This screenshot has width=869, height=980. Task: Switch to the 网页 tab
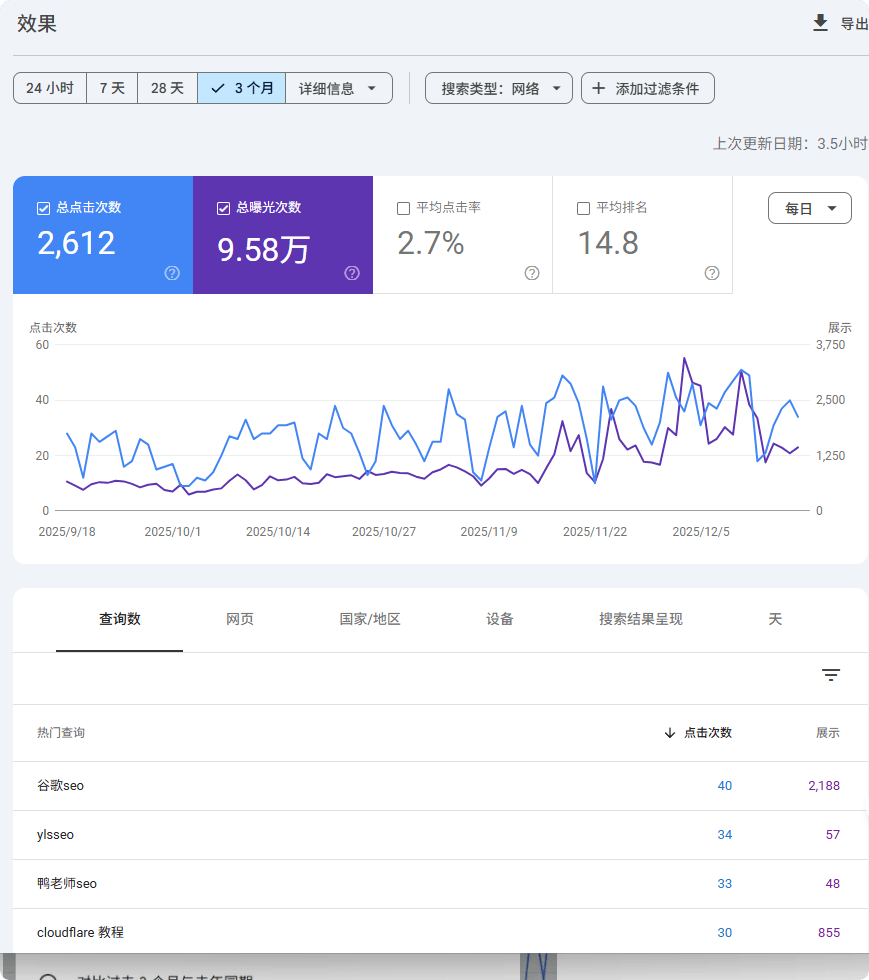point(240,619)
